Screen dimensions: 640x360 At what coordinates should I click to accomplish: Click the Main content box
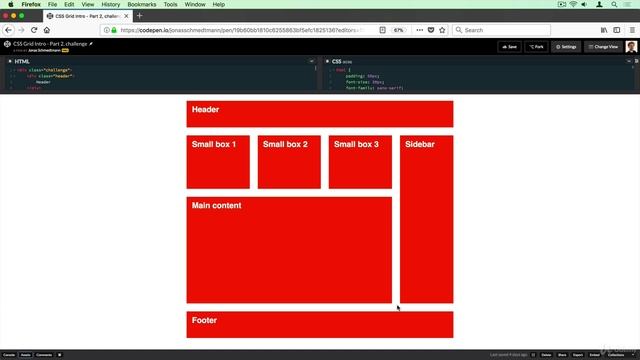(289, 250)
